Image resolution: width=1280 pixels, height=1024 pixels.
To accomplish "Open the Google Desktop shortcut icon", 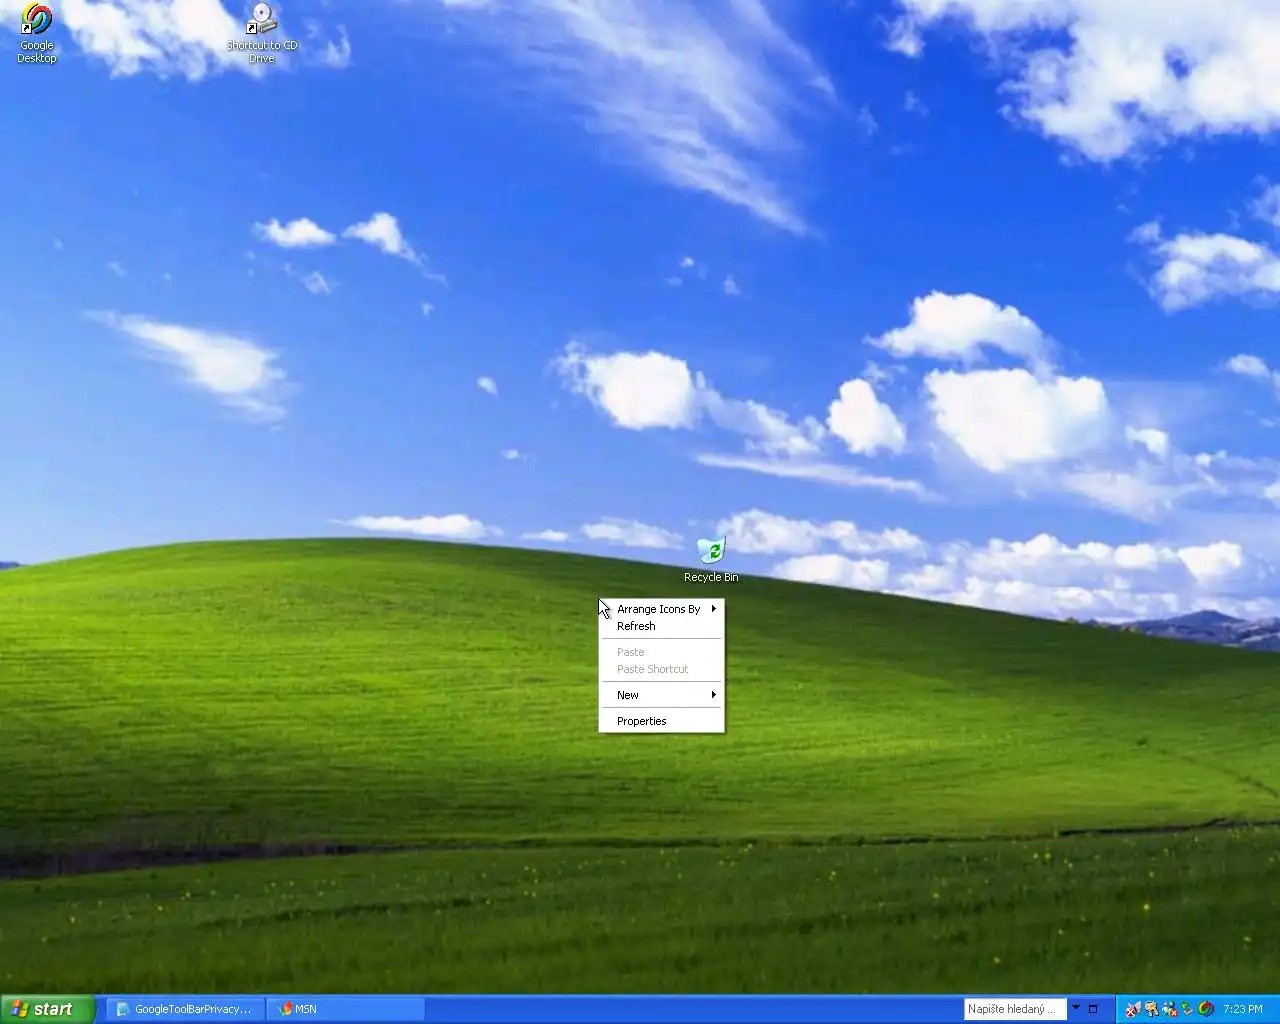I will (x=37, y=33).
